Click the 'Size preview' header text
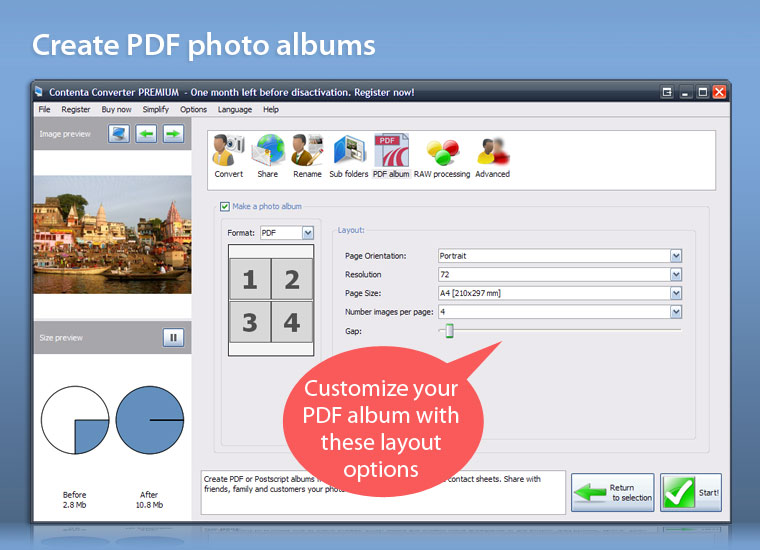 click(x=61, y=338)
